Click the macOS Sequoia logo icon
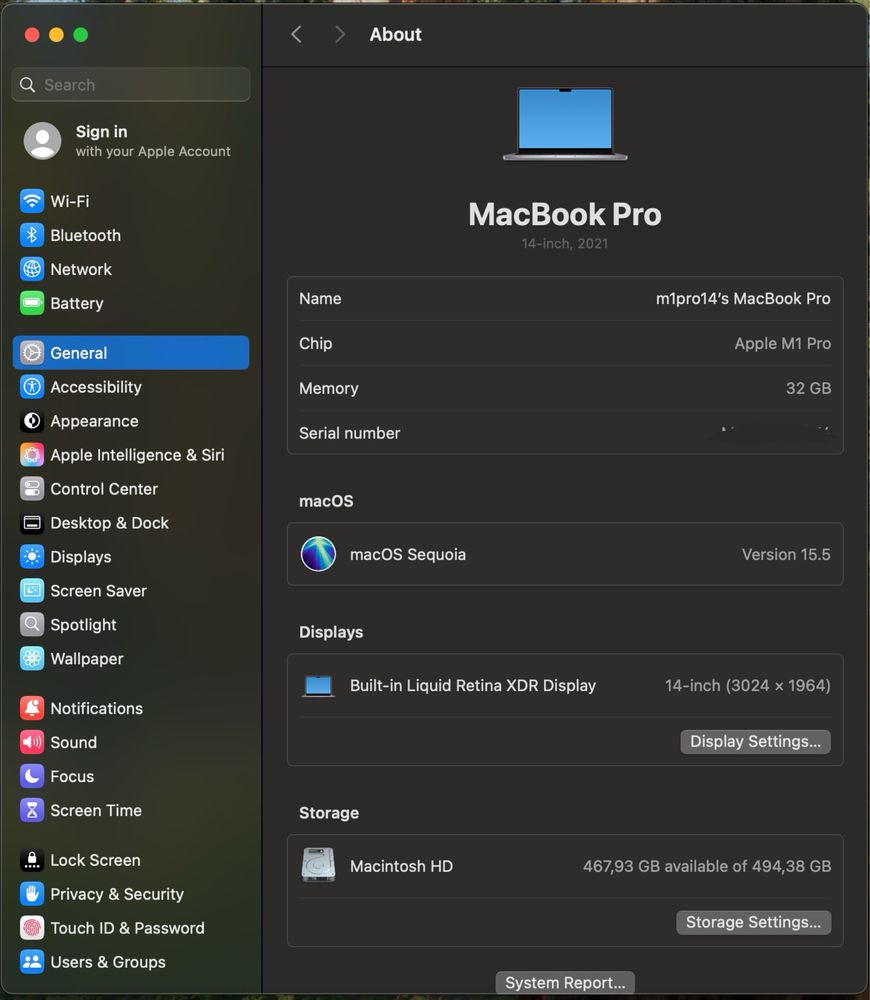The image size is (870, 1000). pos(318,554)
